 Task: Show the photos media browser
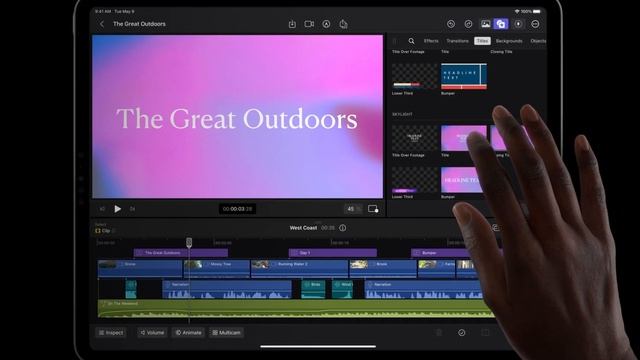coord(485,24)
